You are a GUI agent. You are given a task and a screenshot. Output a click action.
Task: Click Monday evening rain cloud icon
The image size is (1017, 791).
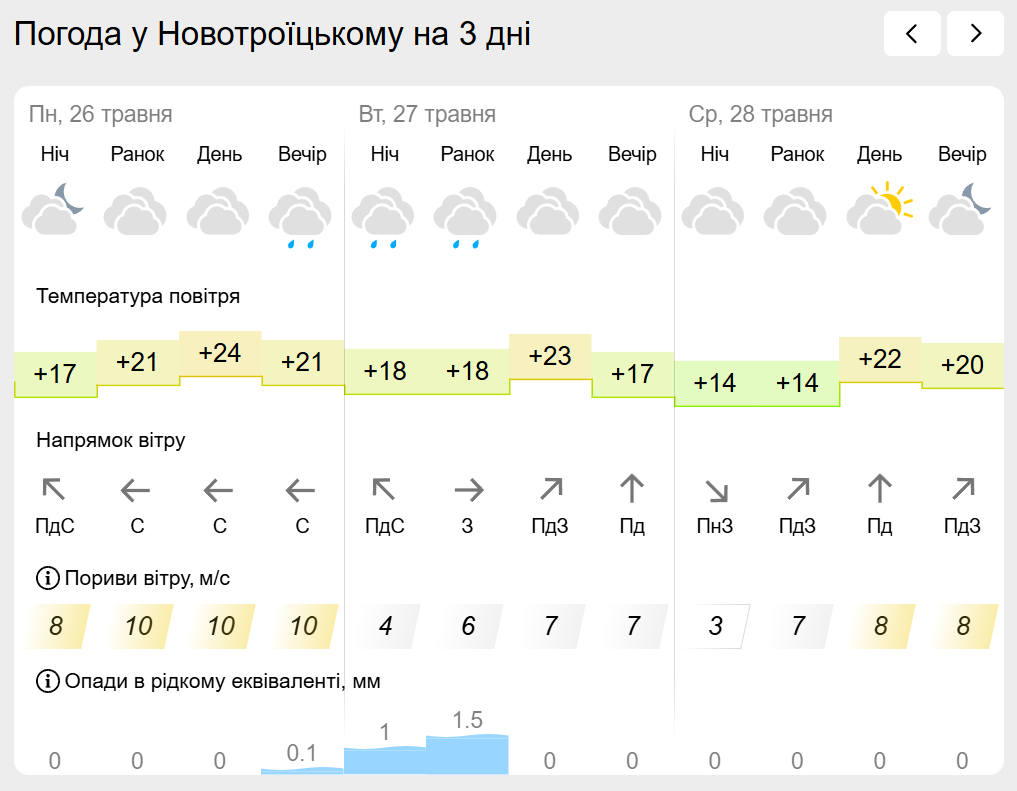pyautogui.click(x=300, y=218)
